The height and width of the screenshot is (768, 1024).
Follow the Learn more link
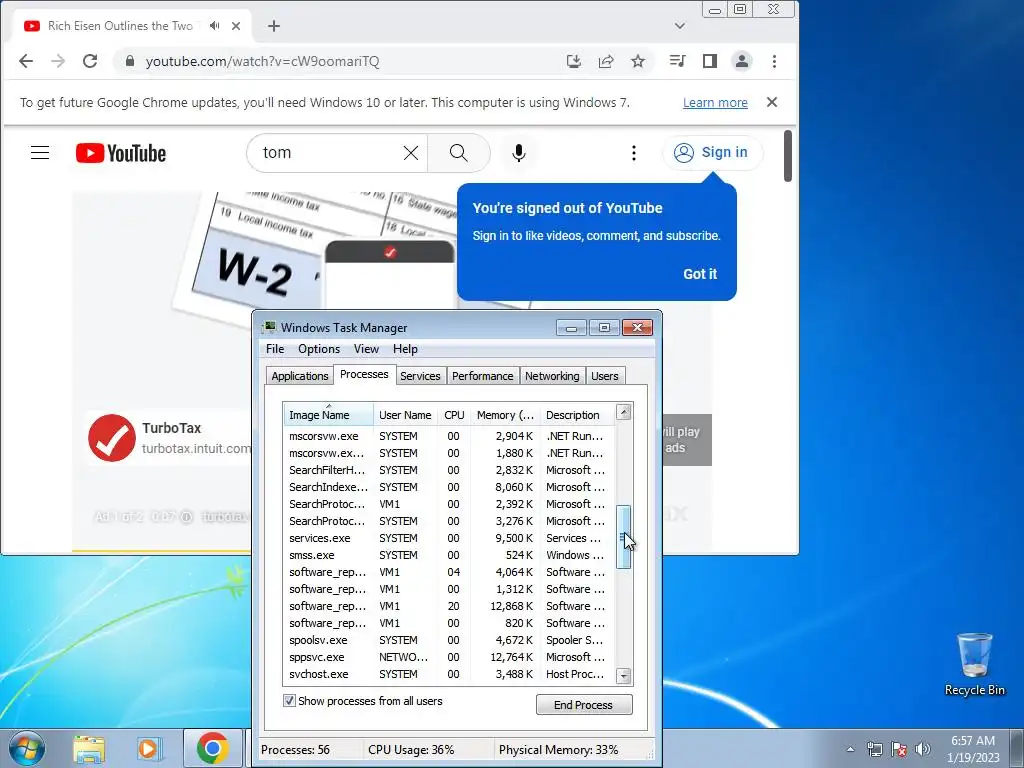coord(715,103)
